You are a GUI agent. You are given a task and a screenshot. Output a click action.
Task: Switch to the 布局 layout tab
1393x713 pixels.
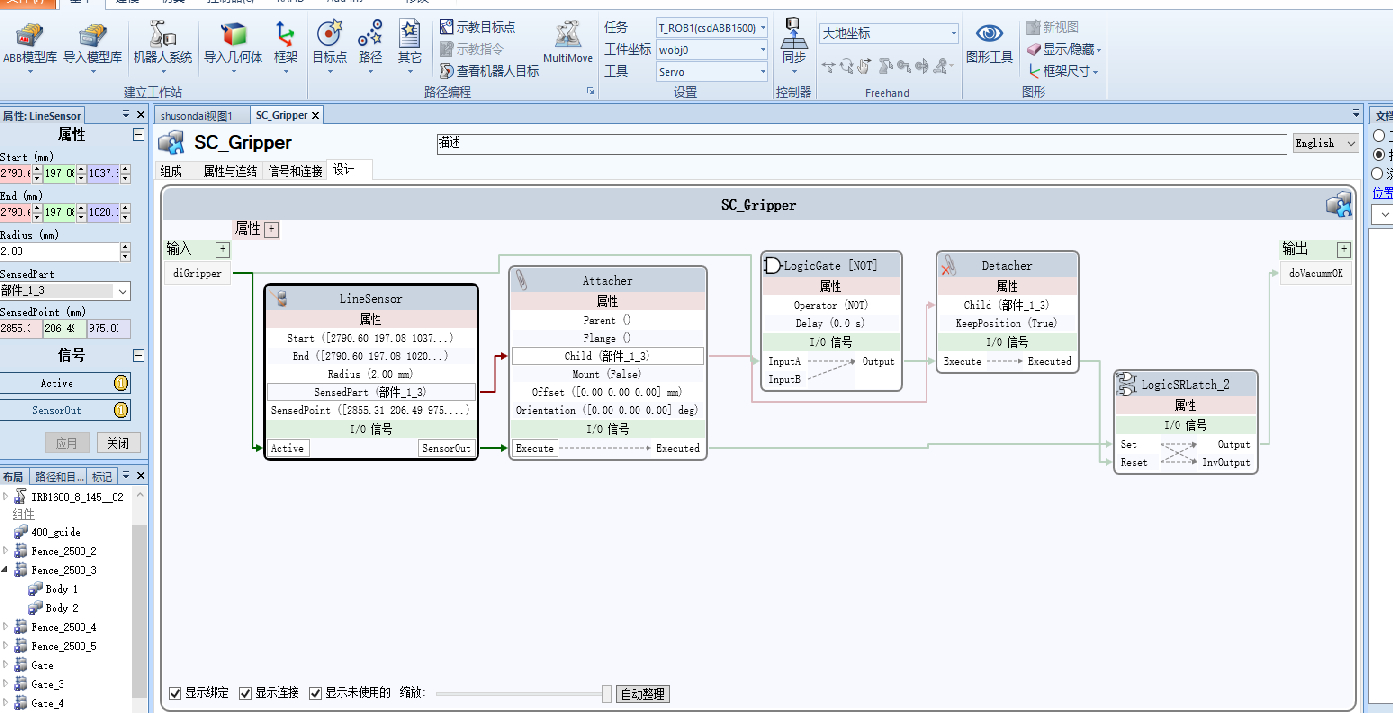(13, 476)
